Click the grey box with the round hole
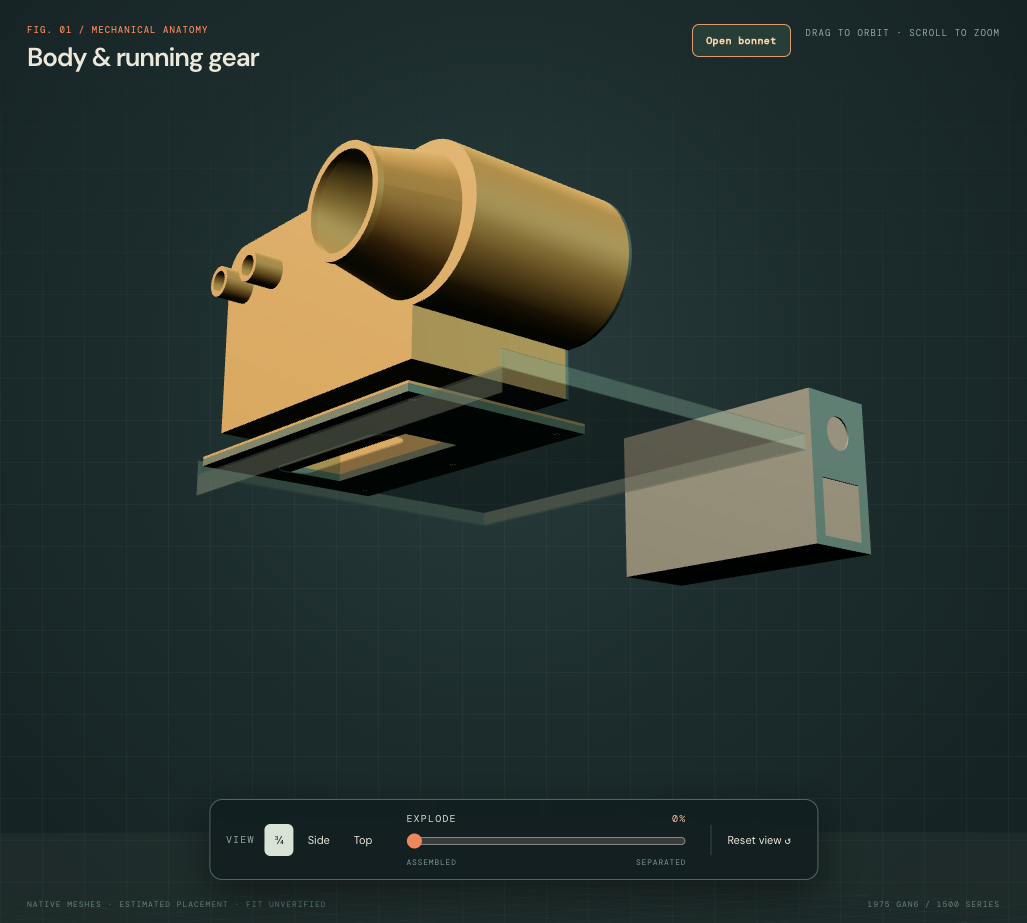Screen dimensions: 1027x923 (x=747, y=486)
